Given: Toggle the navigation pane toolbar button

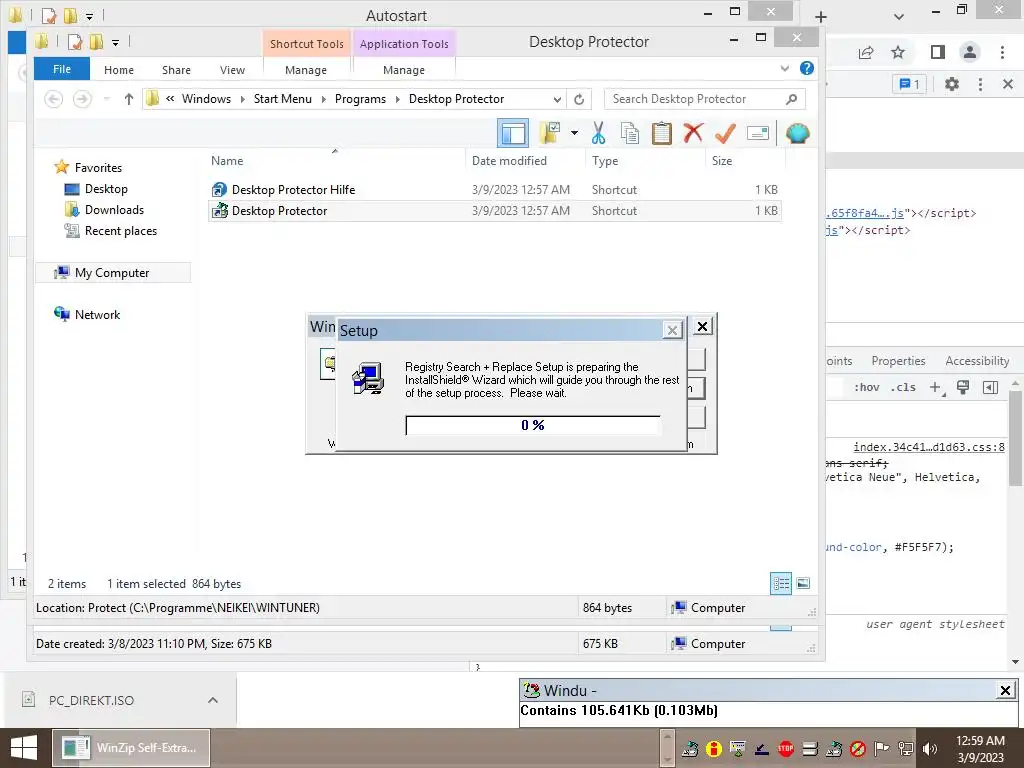Looking at the screenshot, I should (513, 134).
